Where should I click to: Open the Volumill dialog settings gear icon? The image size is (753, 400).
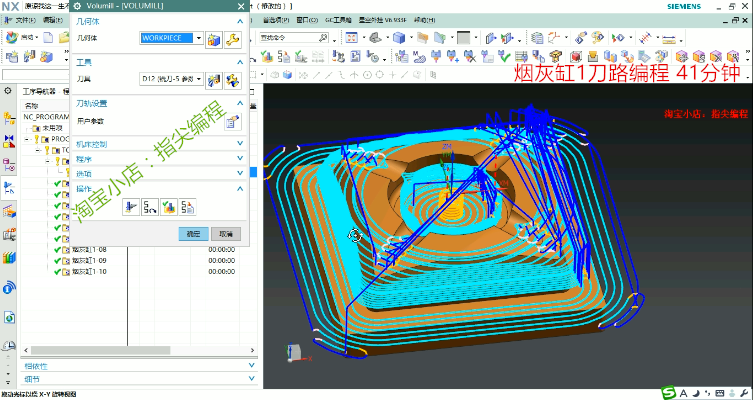tap(76, 7)
